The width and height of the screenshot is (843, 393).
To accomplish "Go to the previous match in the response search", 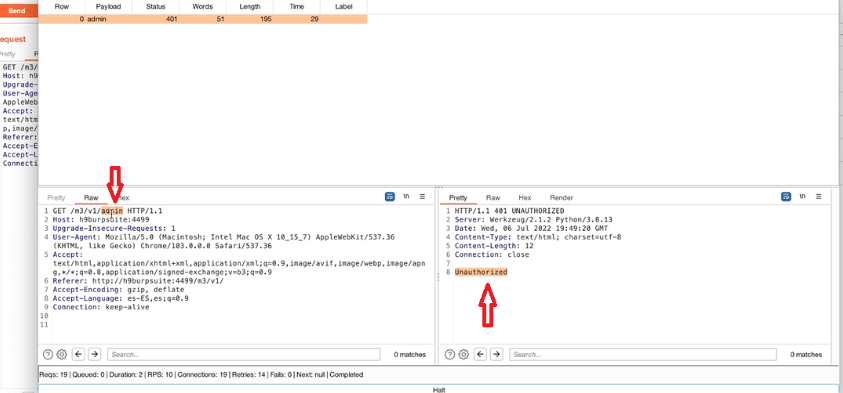I will tap(481, 354).
